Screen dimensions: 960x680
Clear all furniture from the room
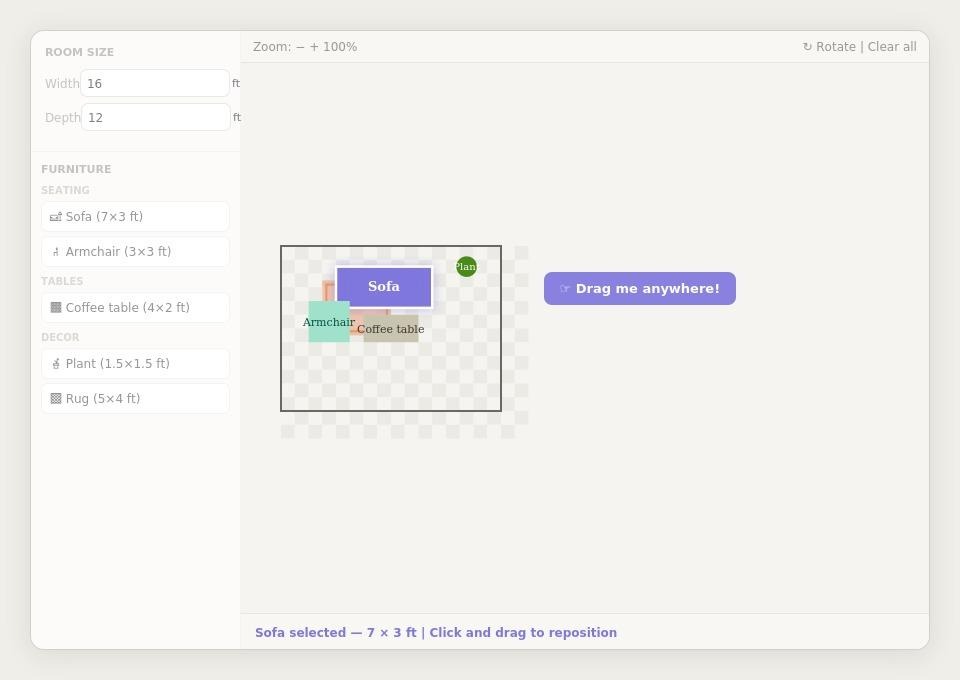892,47
